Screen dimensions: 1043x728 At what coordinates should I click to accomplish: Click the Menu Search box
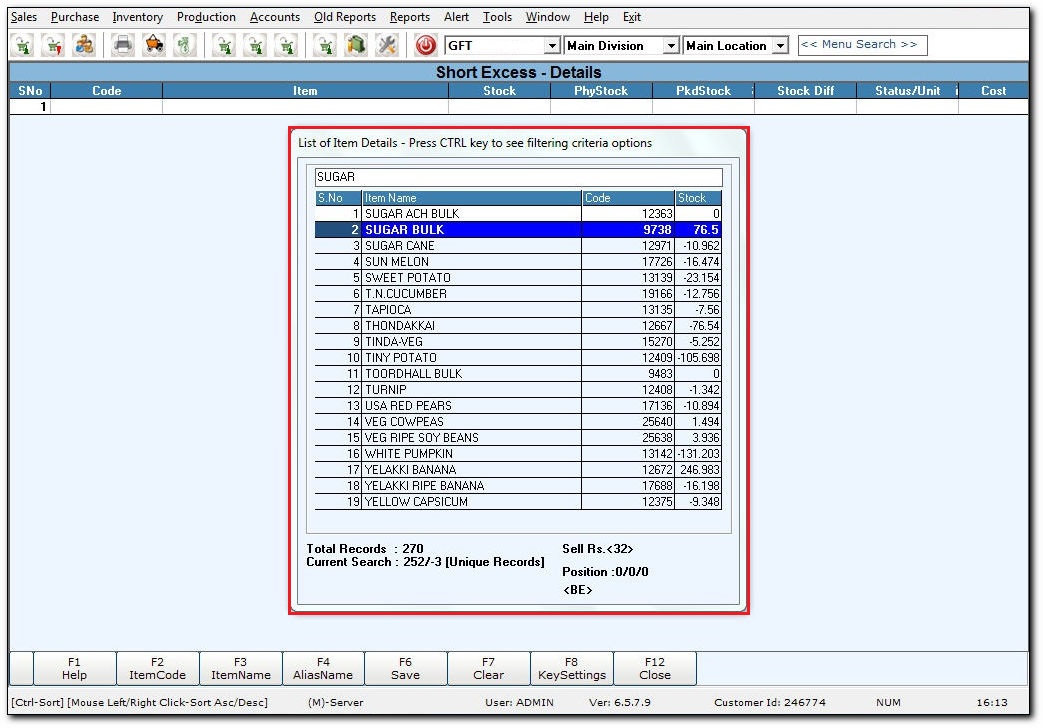(x=862, y=45)
